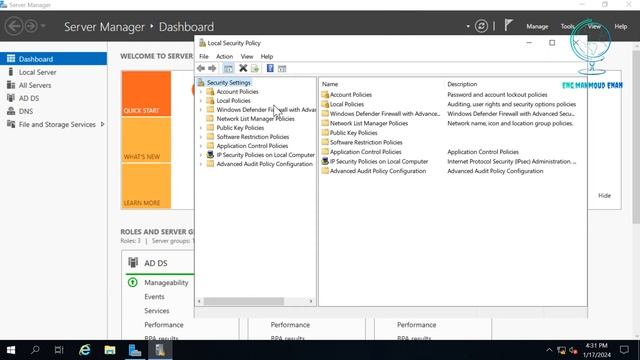Refresh the Server Manager dashboard
This screenshot has width=640, height=360.
coord(481,26)
